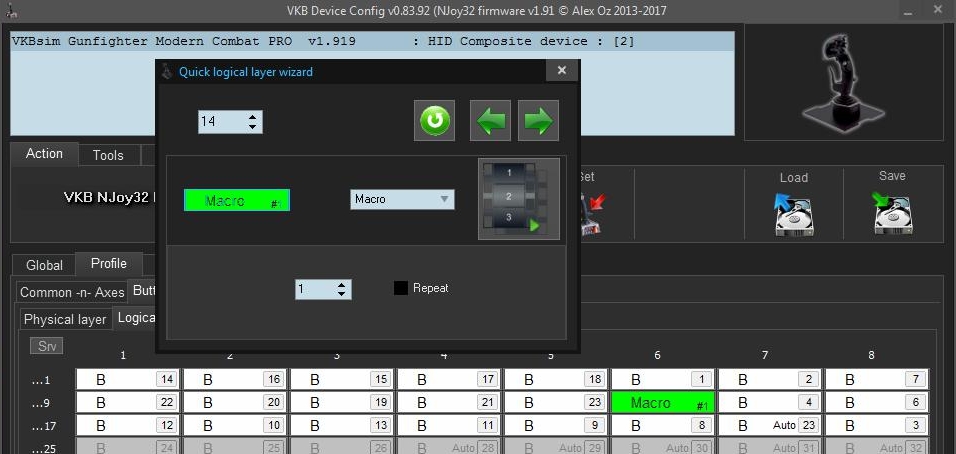Select the grid cell B 13
956x454 pixels.
click(x=341, y=425)
